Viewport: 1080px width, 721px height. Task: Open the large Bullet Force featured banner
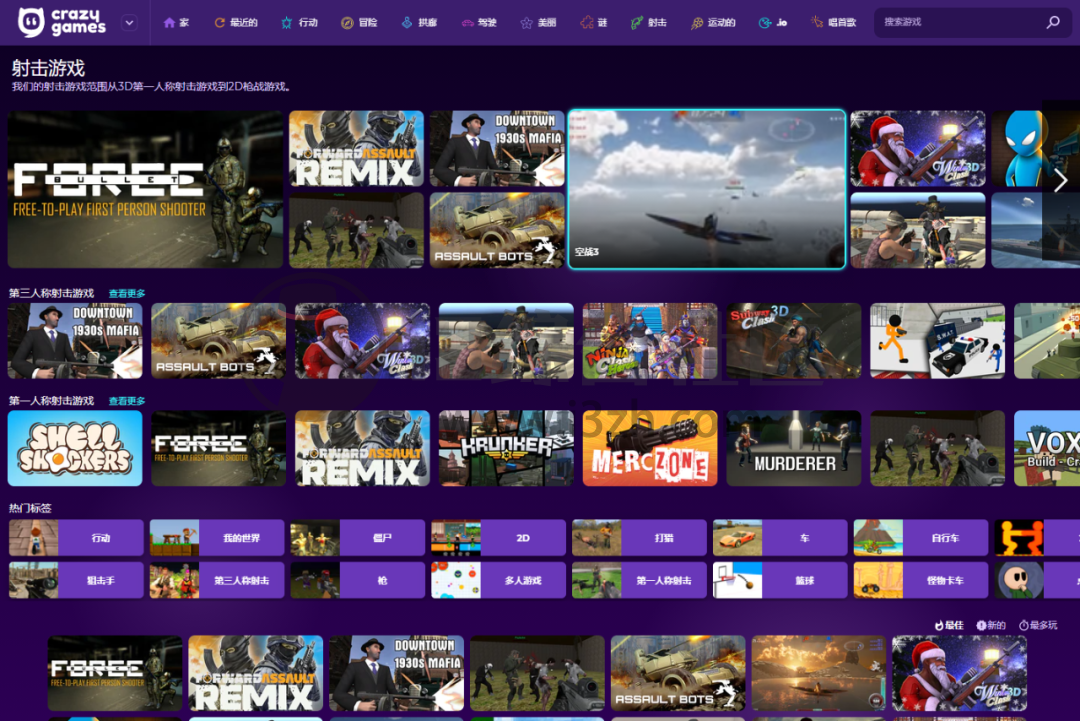(x=145, y=189)
